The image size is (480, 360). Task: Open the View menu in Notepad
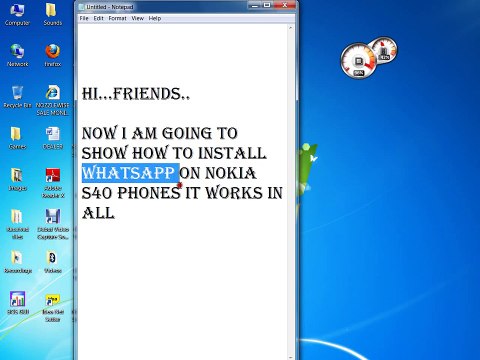pyautogui.click(x=137, y=18)
